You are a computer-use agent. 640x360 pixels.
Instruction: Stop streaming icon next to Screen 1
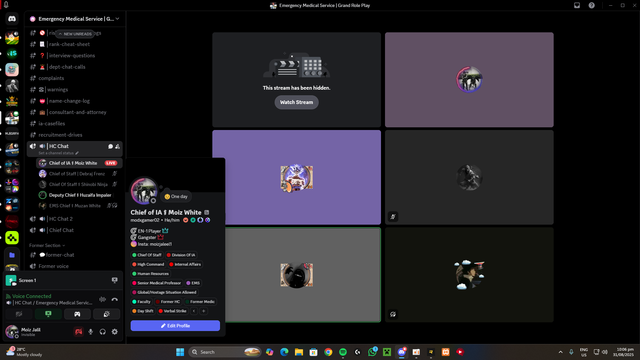(x=115, y=280)
